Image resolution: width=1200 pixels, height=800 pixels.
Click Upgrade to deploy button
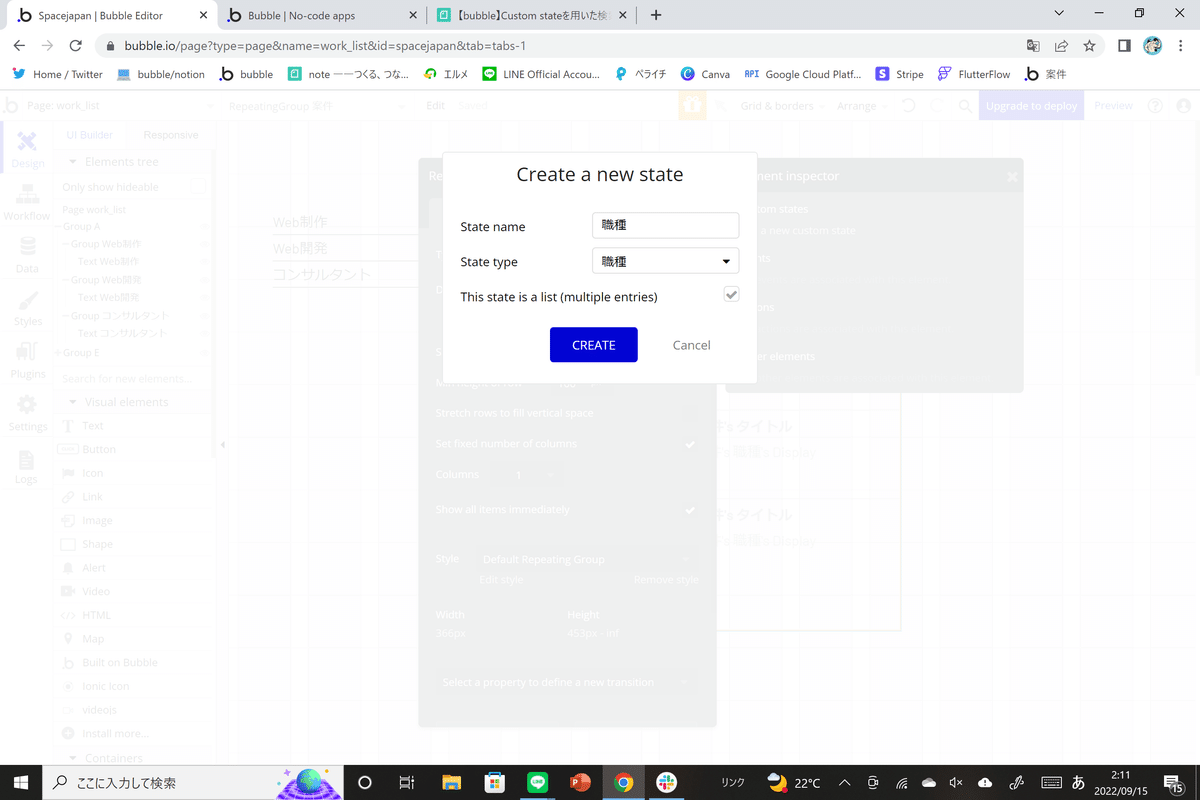1031,106
